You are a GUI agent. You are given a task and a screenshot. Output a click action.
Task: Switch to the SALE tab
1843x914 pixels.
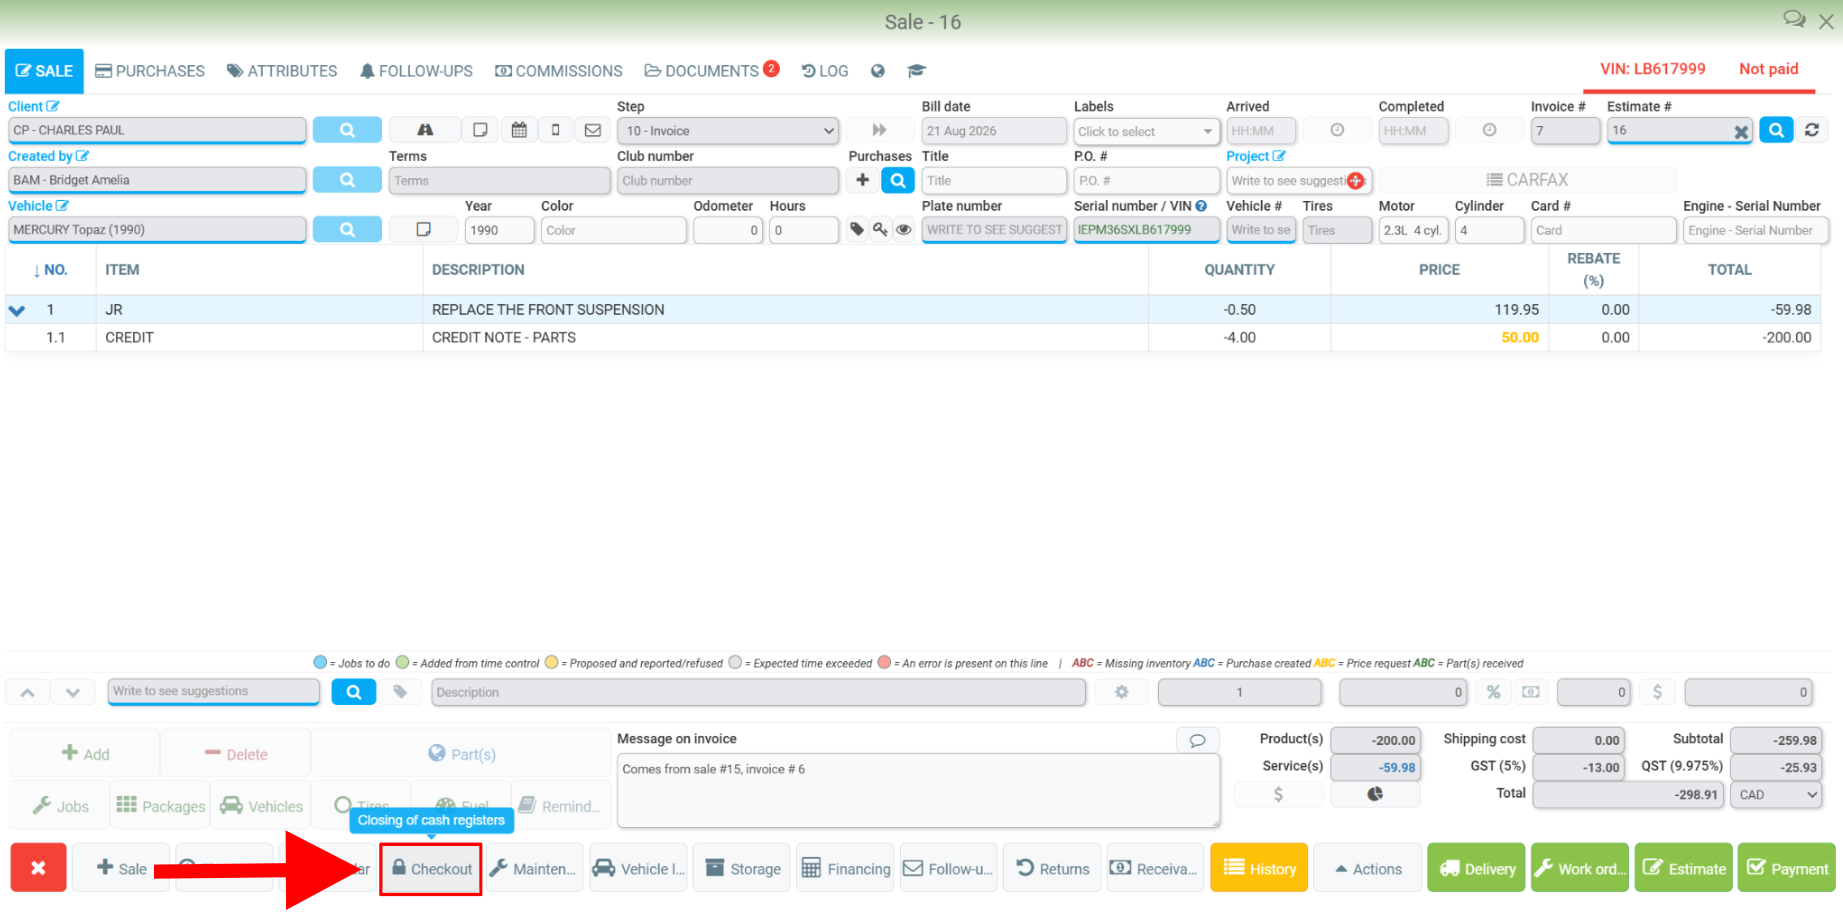[x=45, y=71]
